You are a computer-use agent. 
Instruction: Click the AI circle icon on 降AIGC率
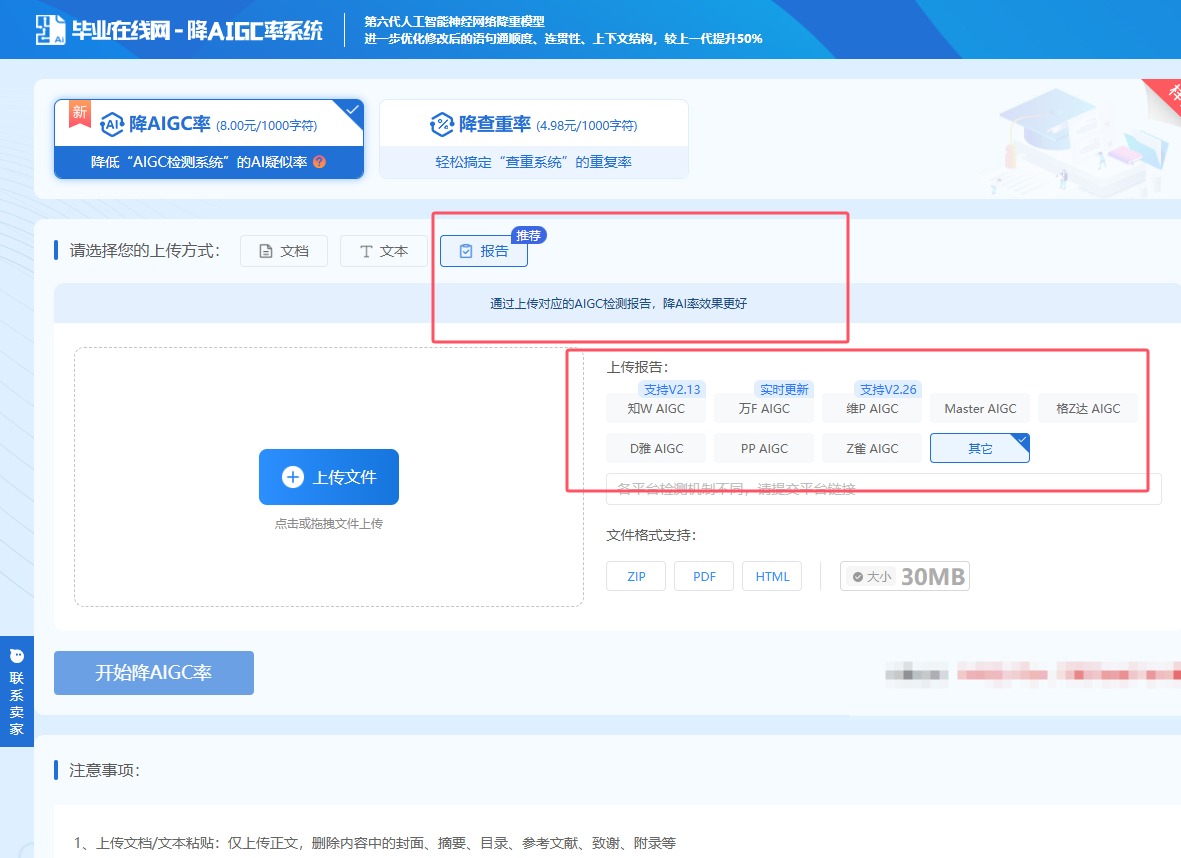[x=110, y=123]
